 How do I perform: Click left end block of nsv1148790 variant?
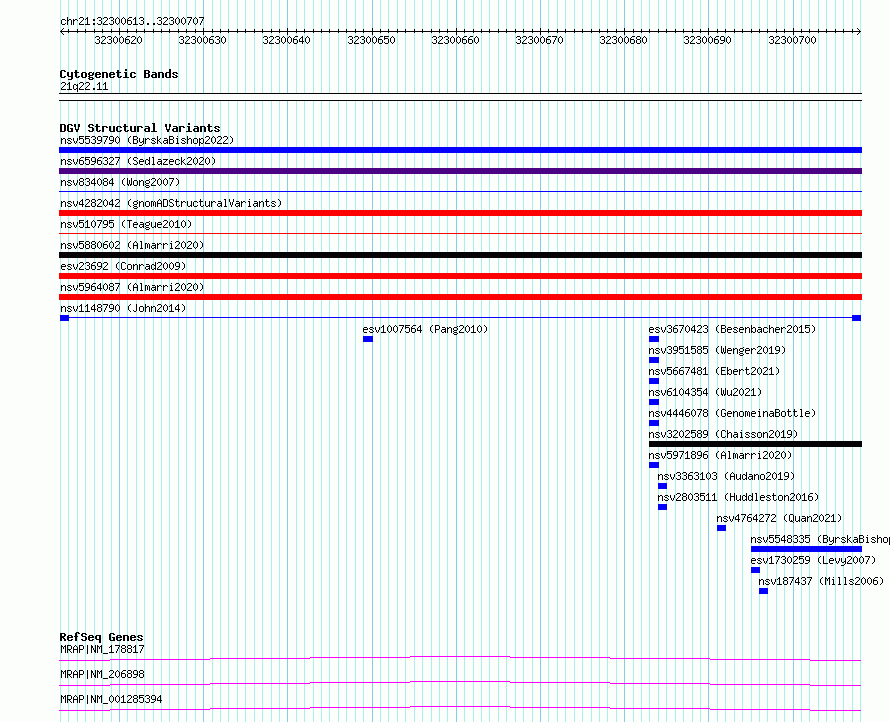pyautogui.click(x=64, y=318)
